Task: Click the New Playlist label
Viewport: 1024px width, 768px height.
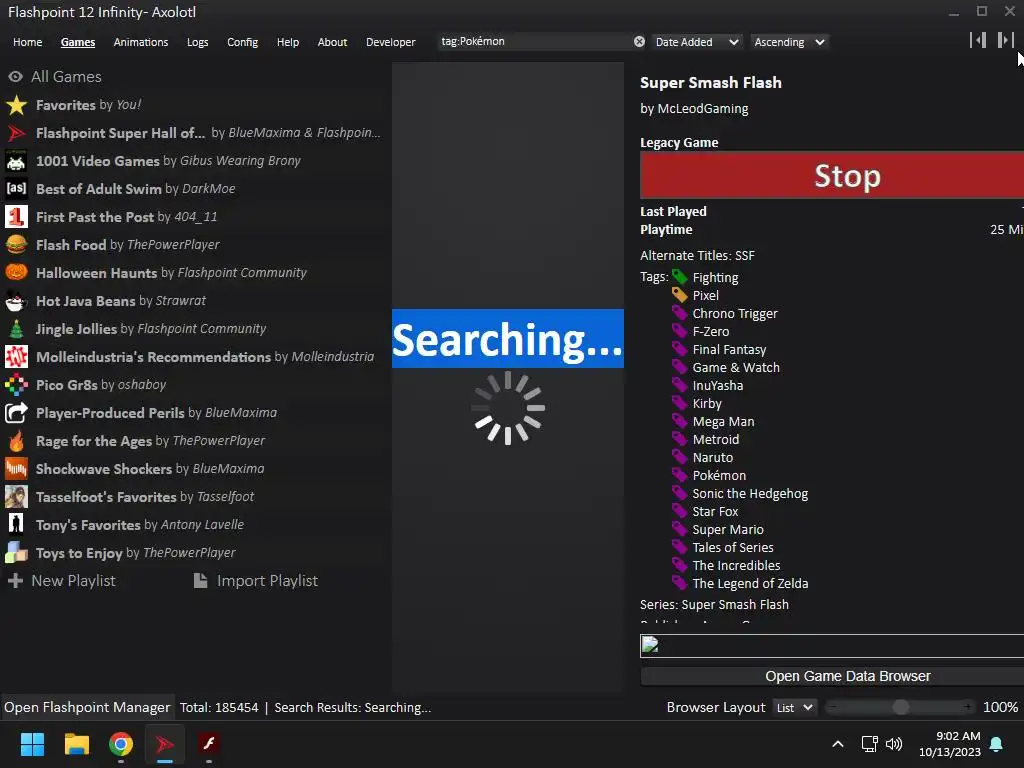Action: point(73,581)
